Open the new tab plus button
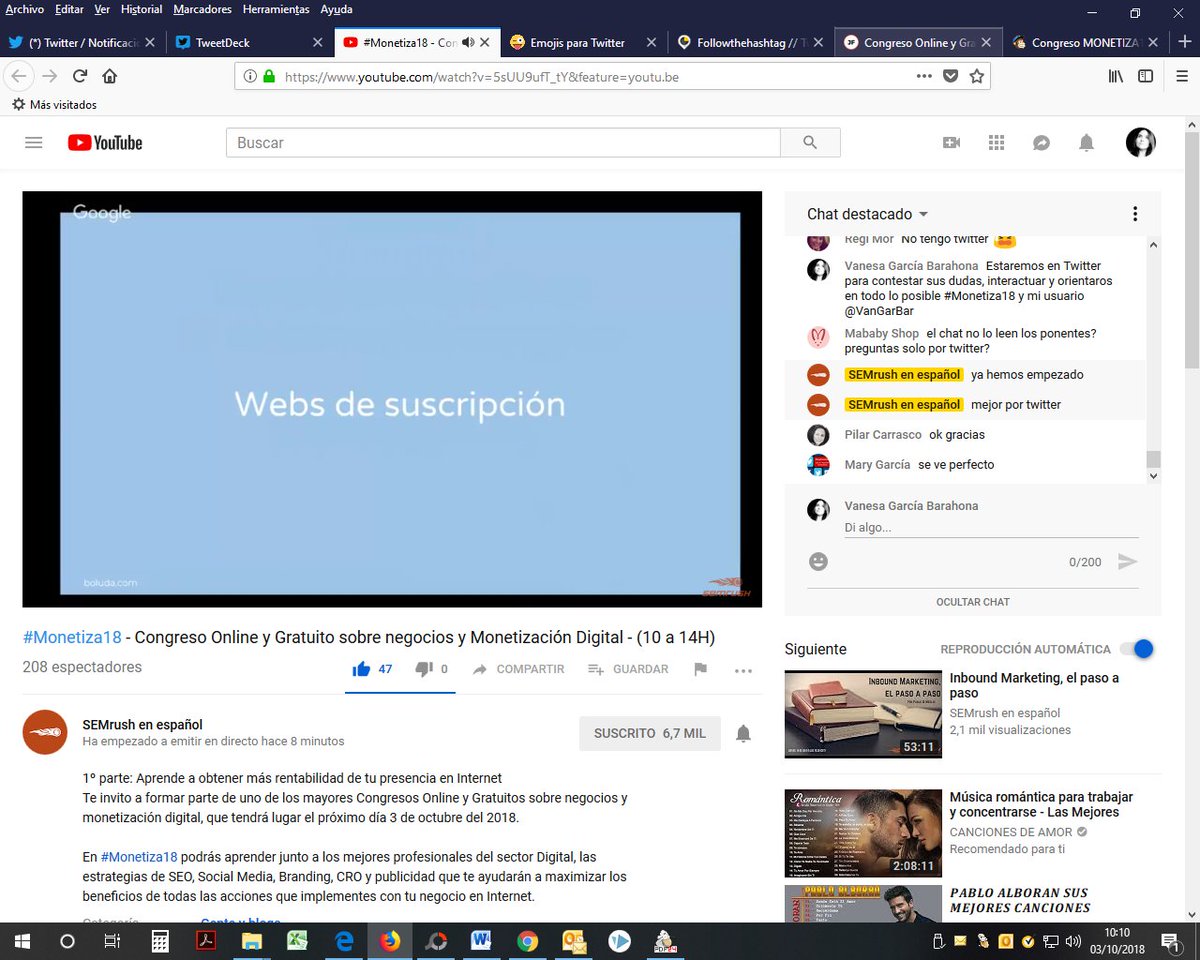 pos(1184,42)
